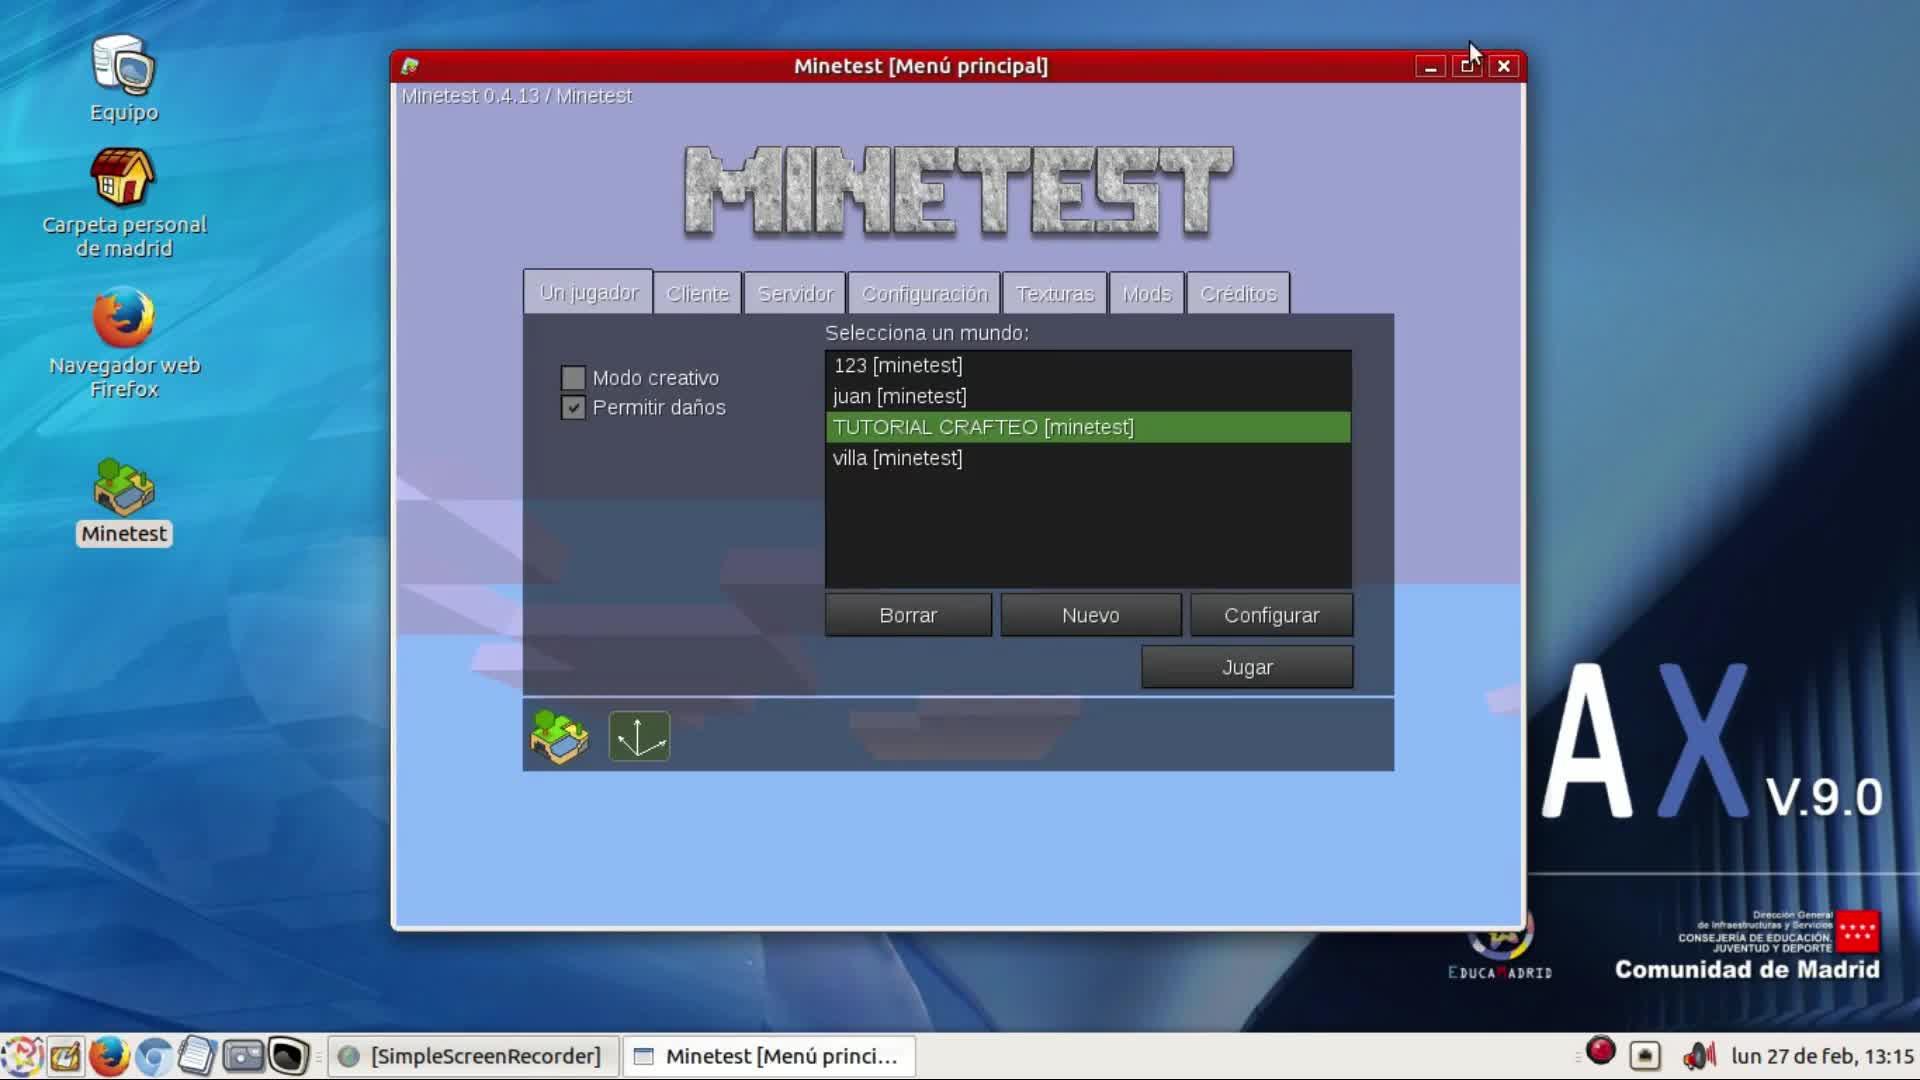1920x1080 pixels.
Task: Open volume speaker icon in tray
Action: pos(1698,1056)
